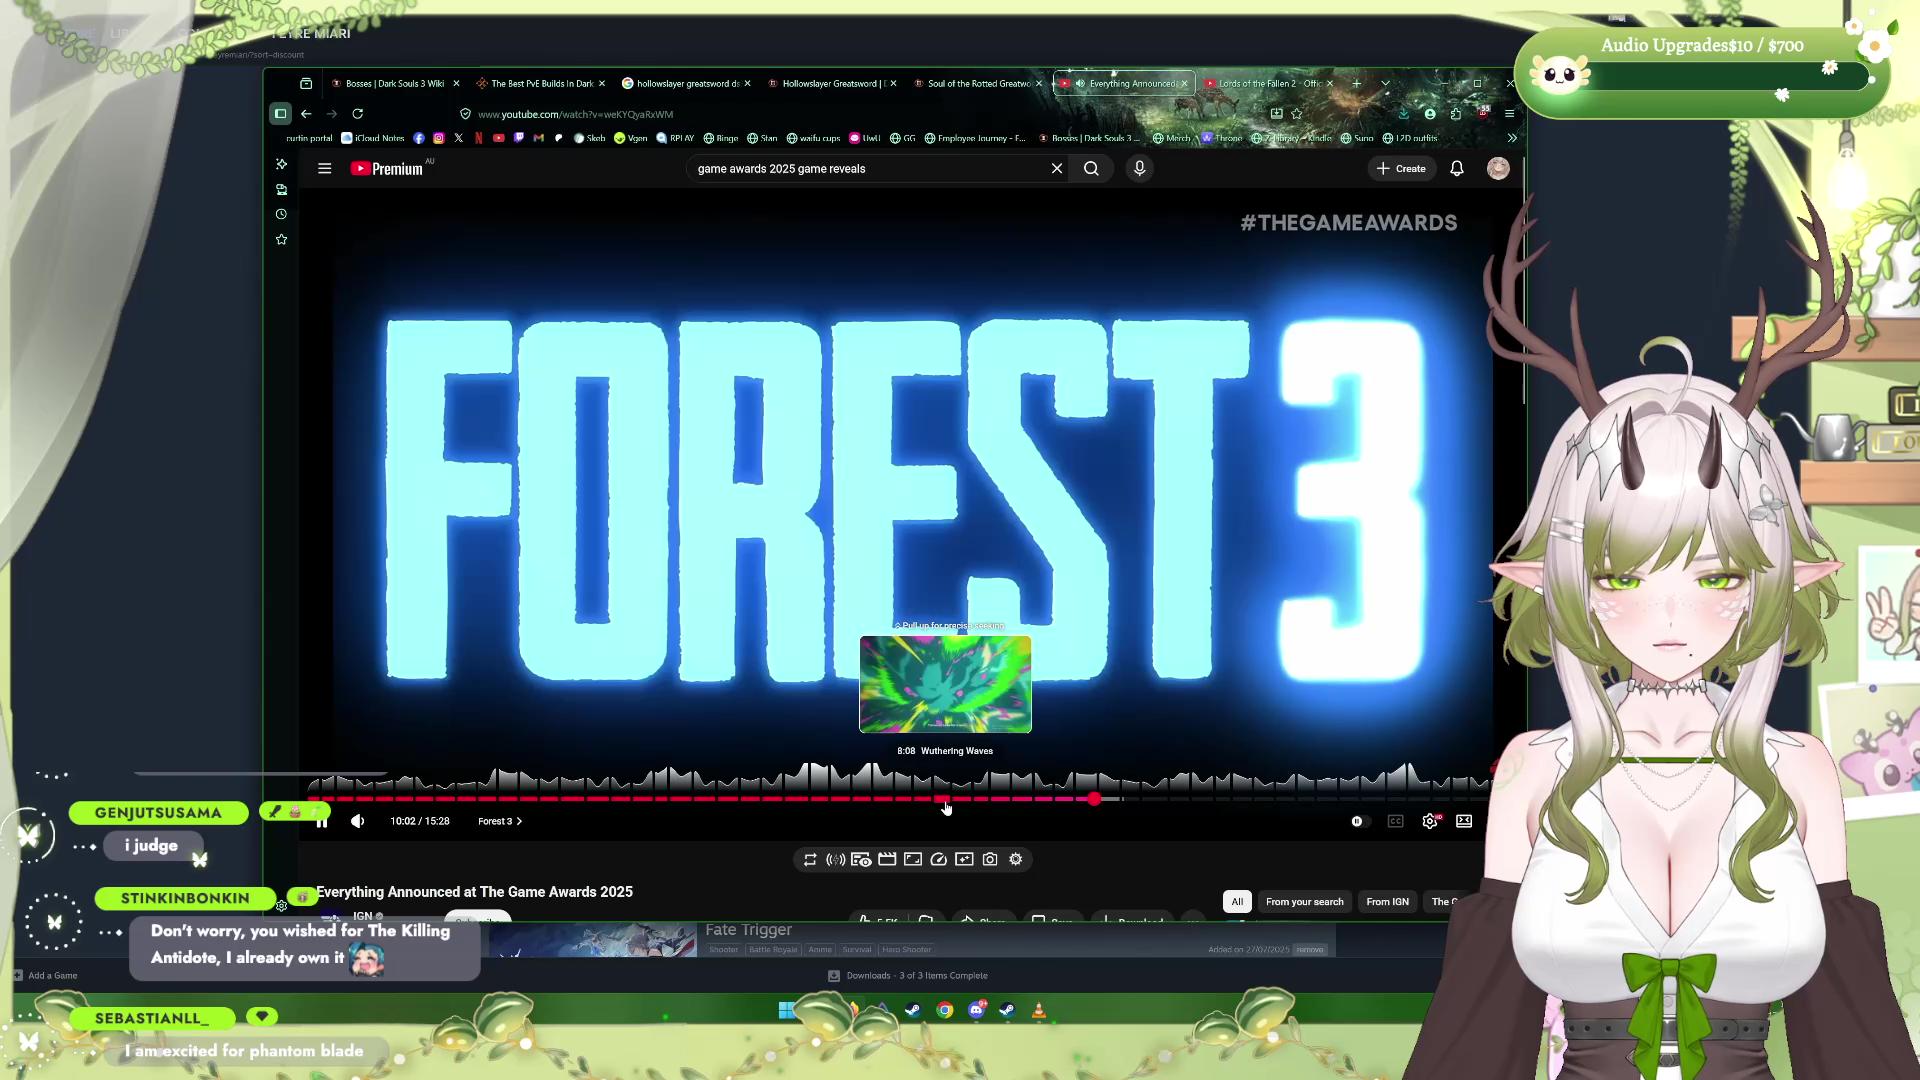The height and width of the screenshot is (1080, 1920).
Task: Open a new browser tab
Action: [x=1356, y=84]
